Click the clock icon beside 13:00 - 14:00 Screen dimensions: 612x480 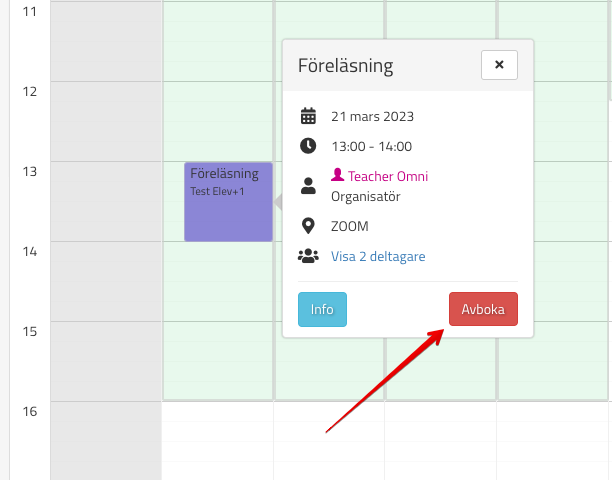pos(308,146)
